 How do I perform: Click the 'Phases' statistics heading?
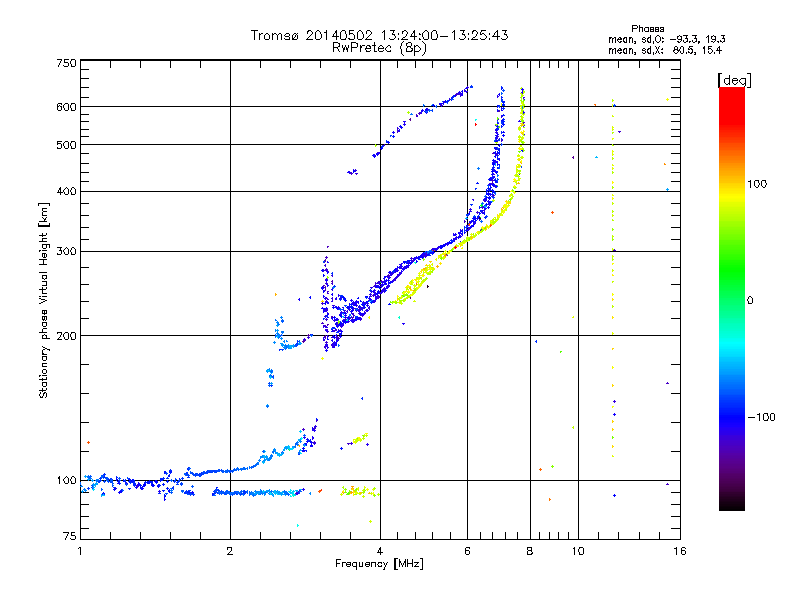coord(647,29)
